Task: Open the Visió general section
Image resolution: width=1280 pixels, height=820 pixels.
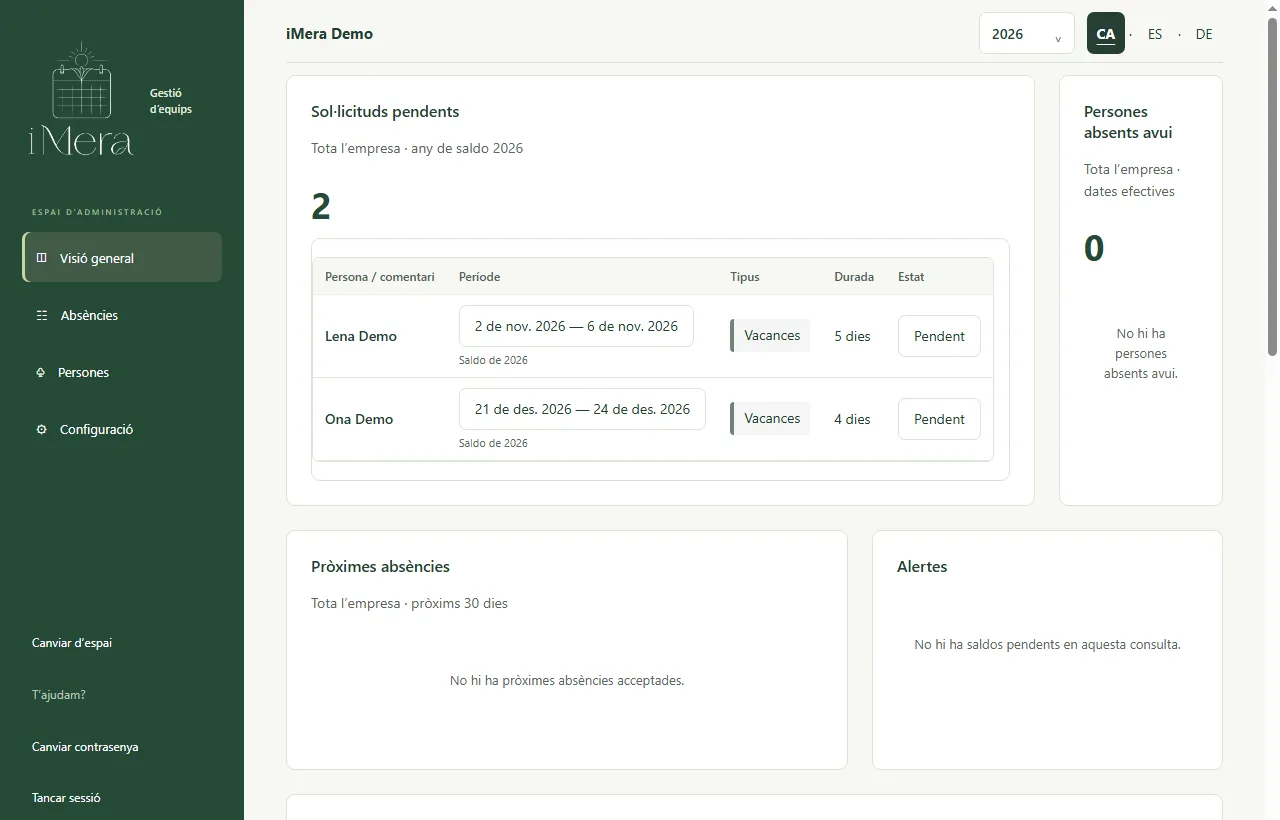Action: point(122,257)
